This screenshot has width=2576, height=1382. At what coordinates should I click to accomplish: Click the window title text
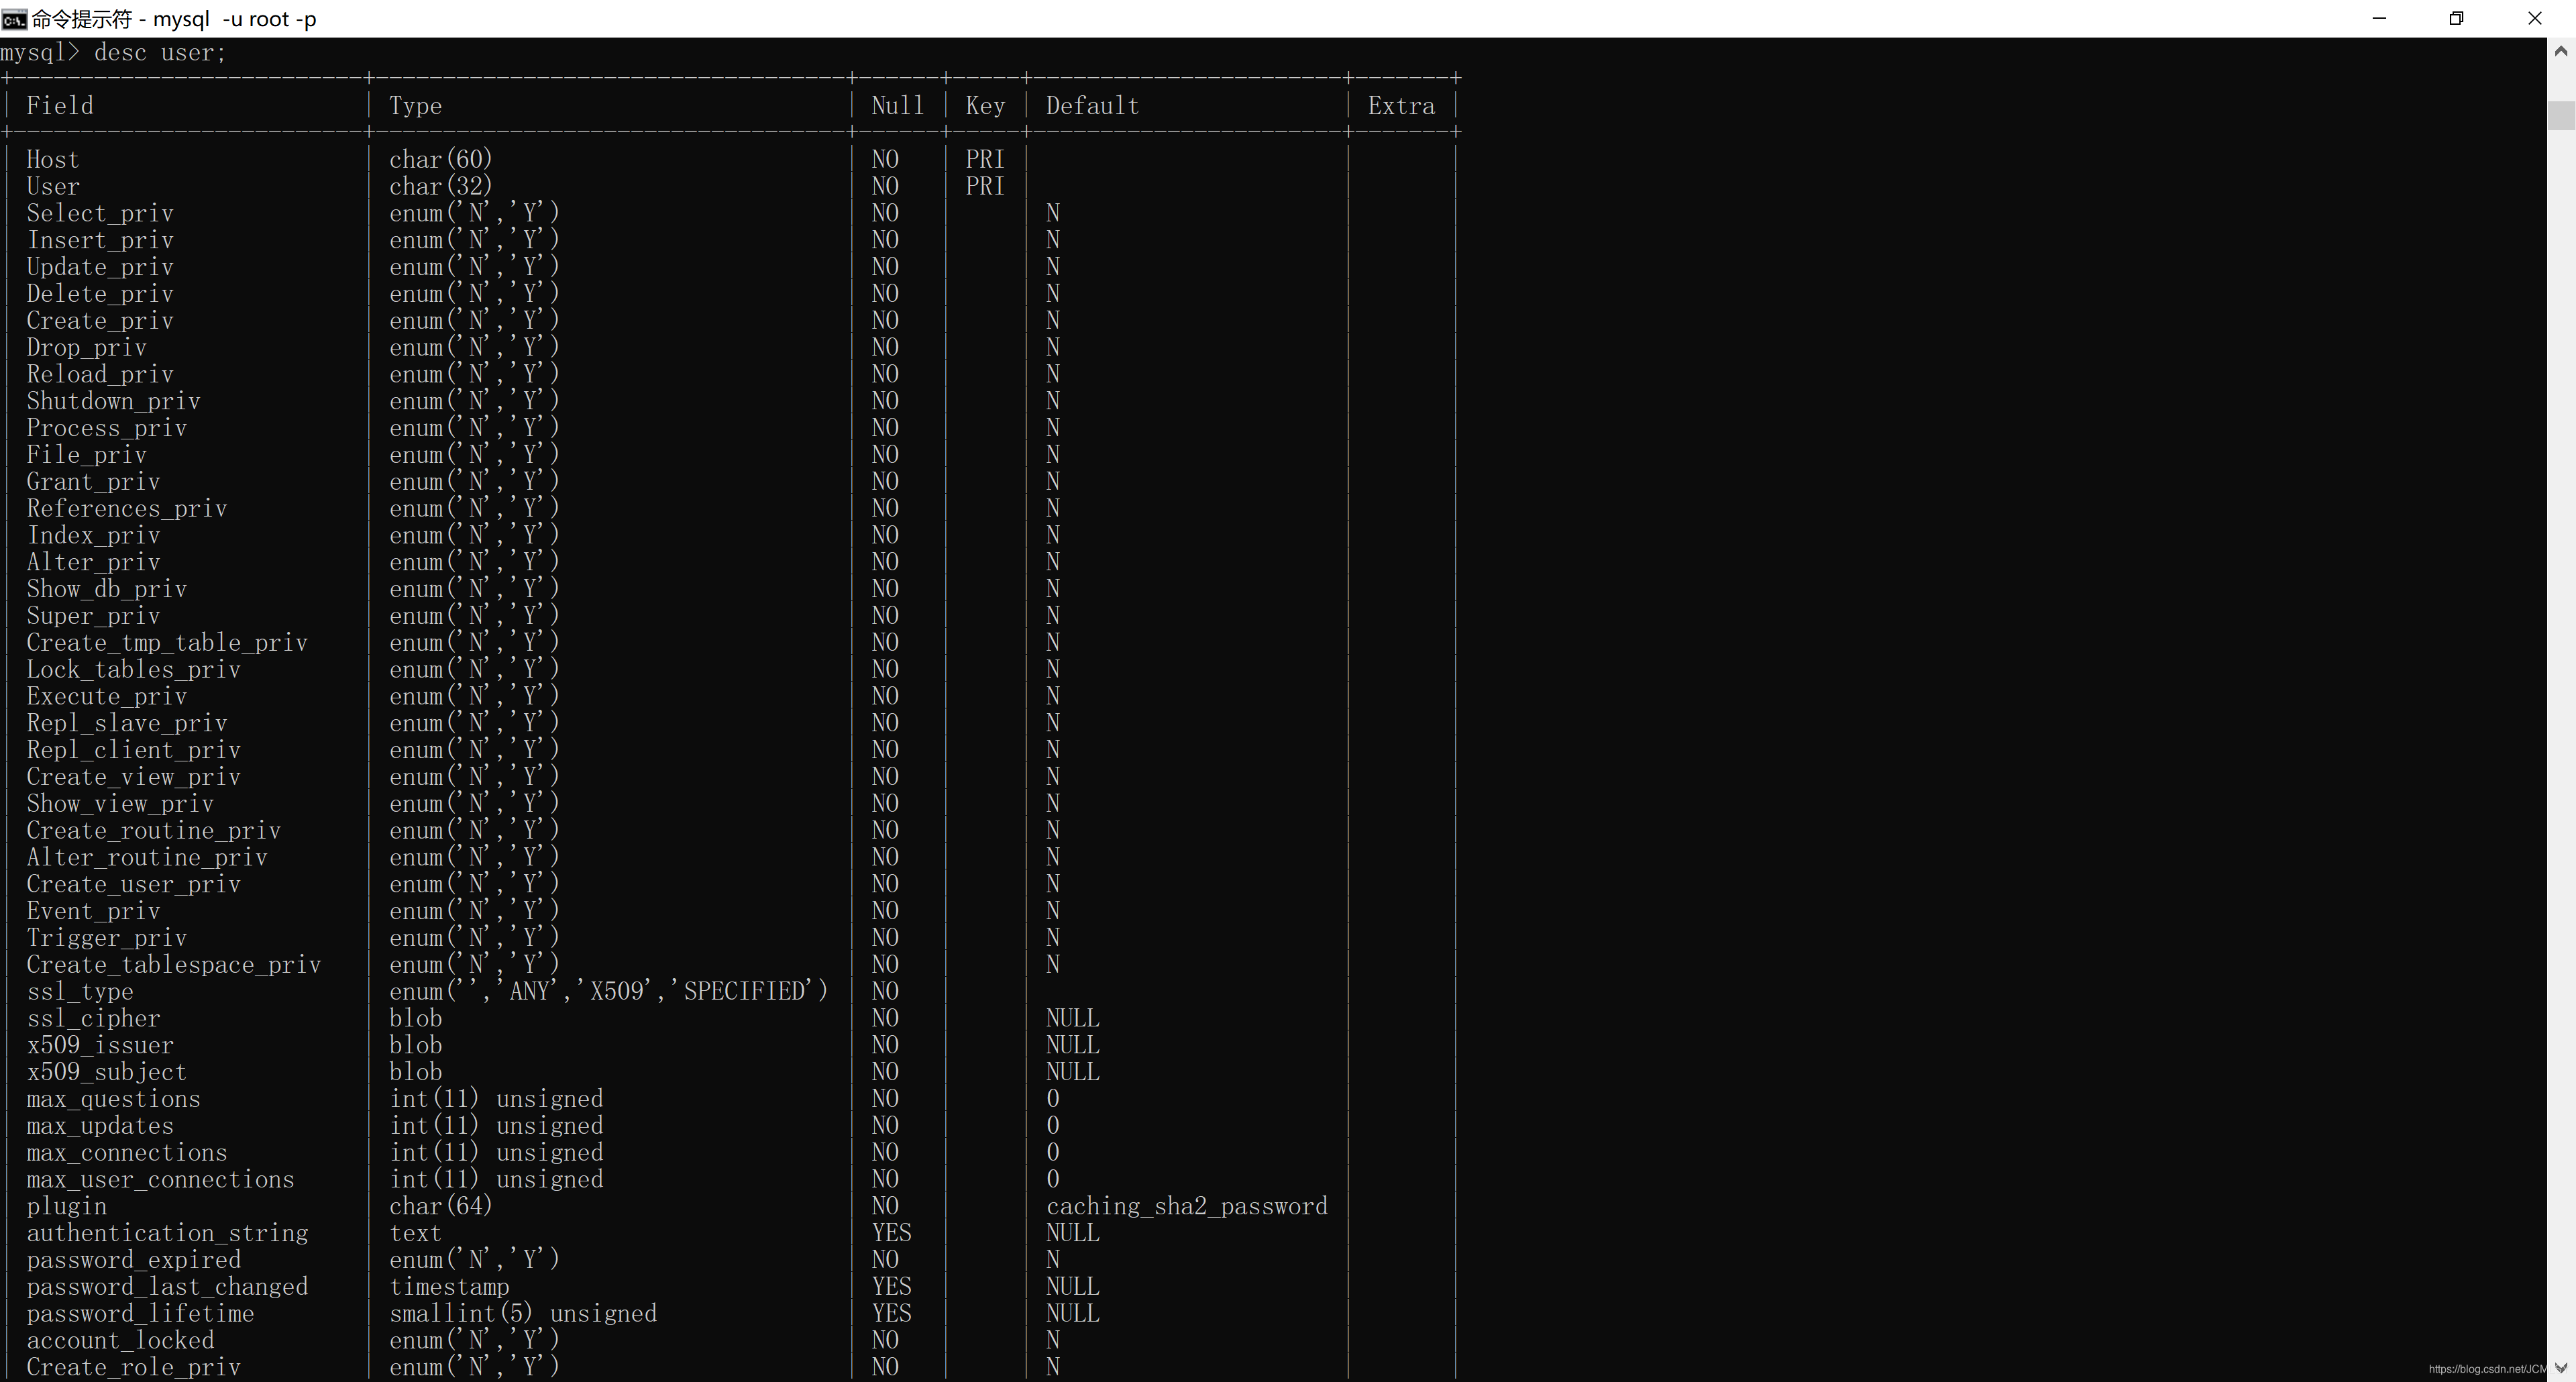[174, 19]
